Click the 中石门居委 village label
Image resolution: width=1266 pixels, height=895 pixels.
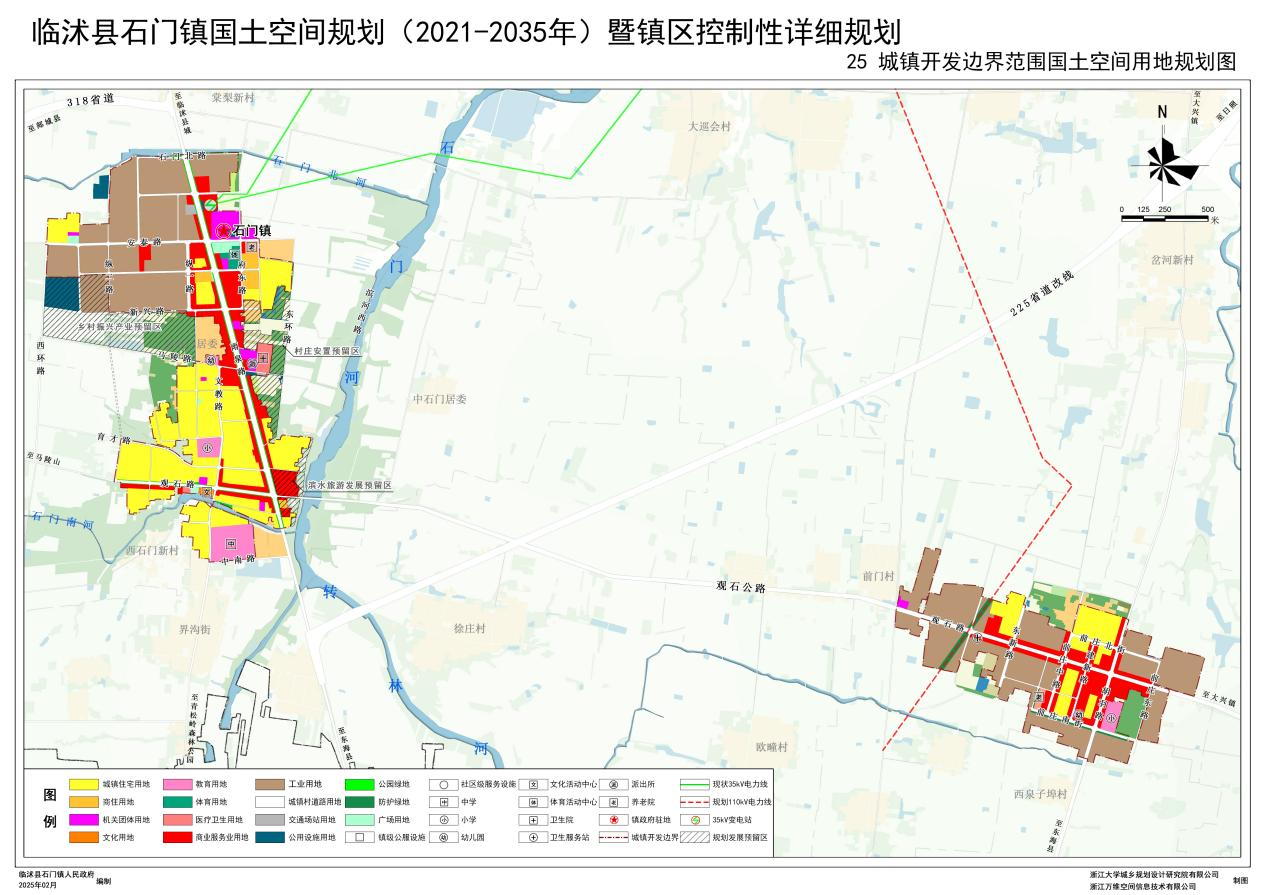(440, 399)
